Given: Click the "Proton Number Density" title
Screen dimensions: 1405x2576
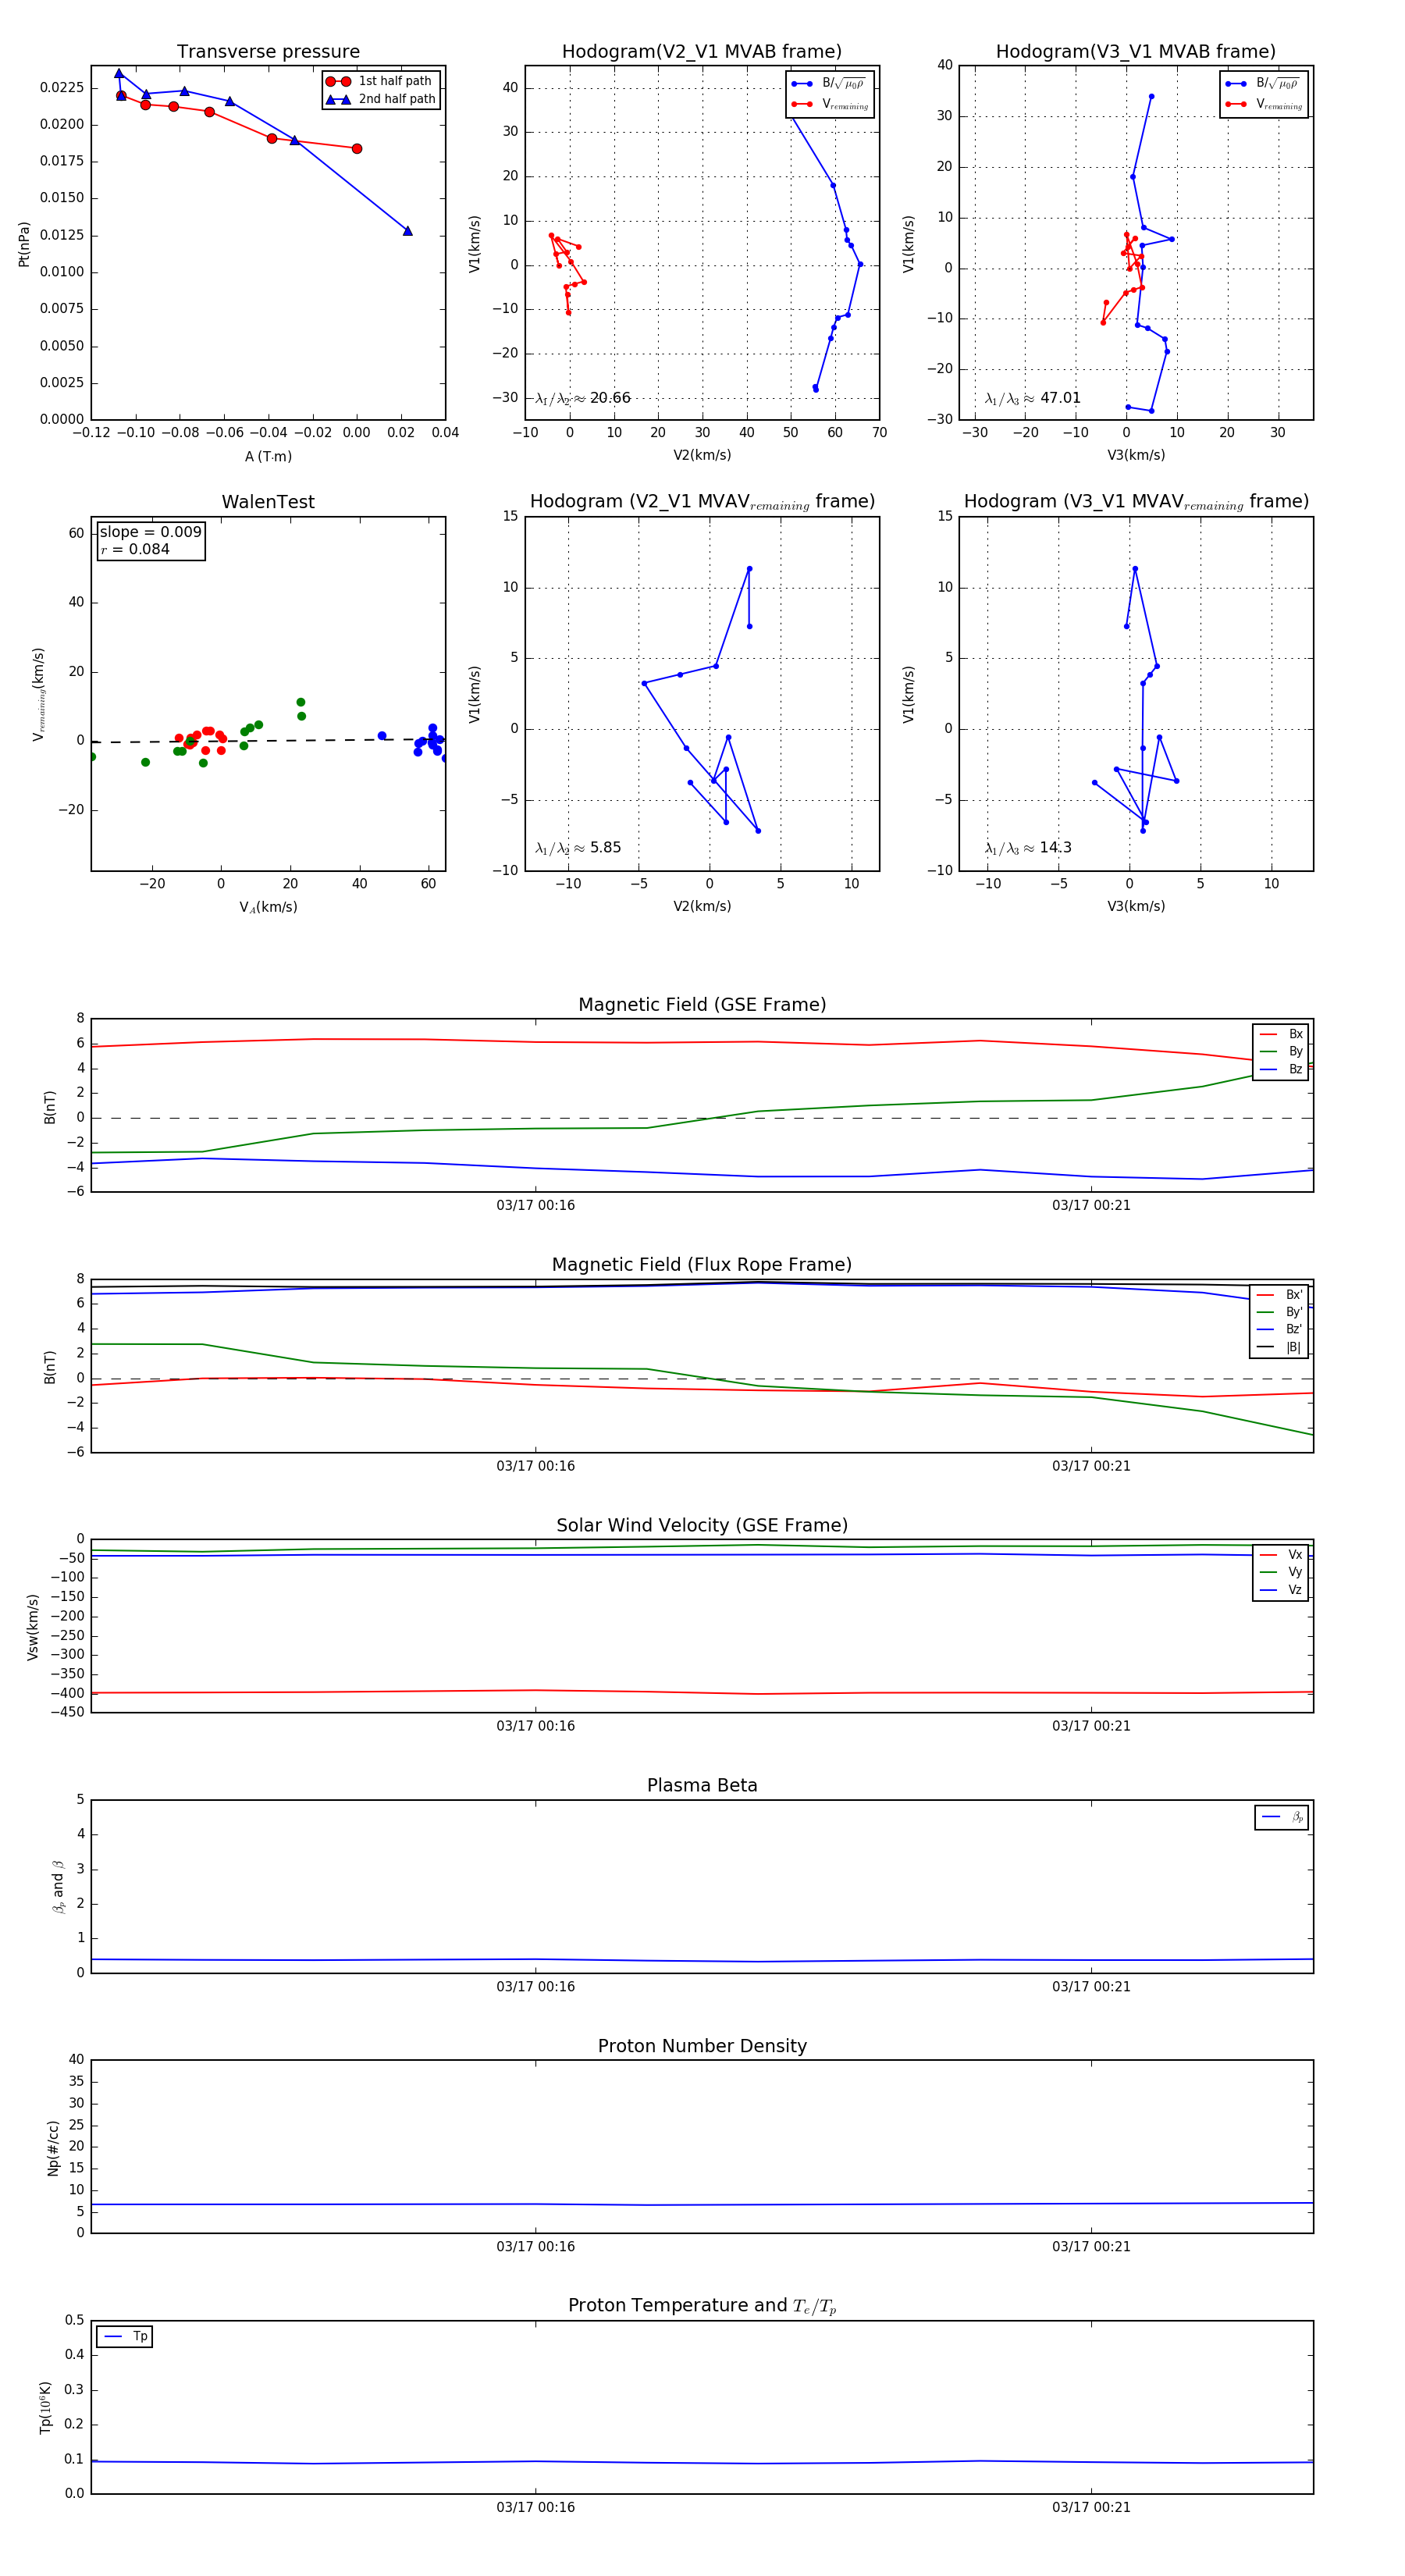Looking at the screenshot, I should (x=702, y=2046).
